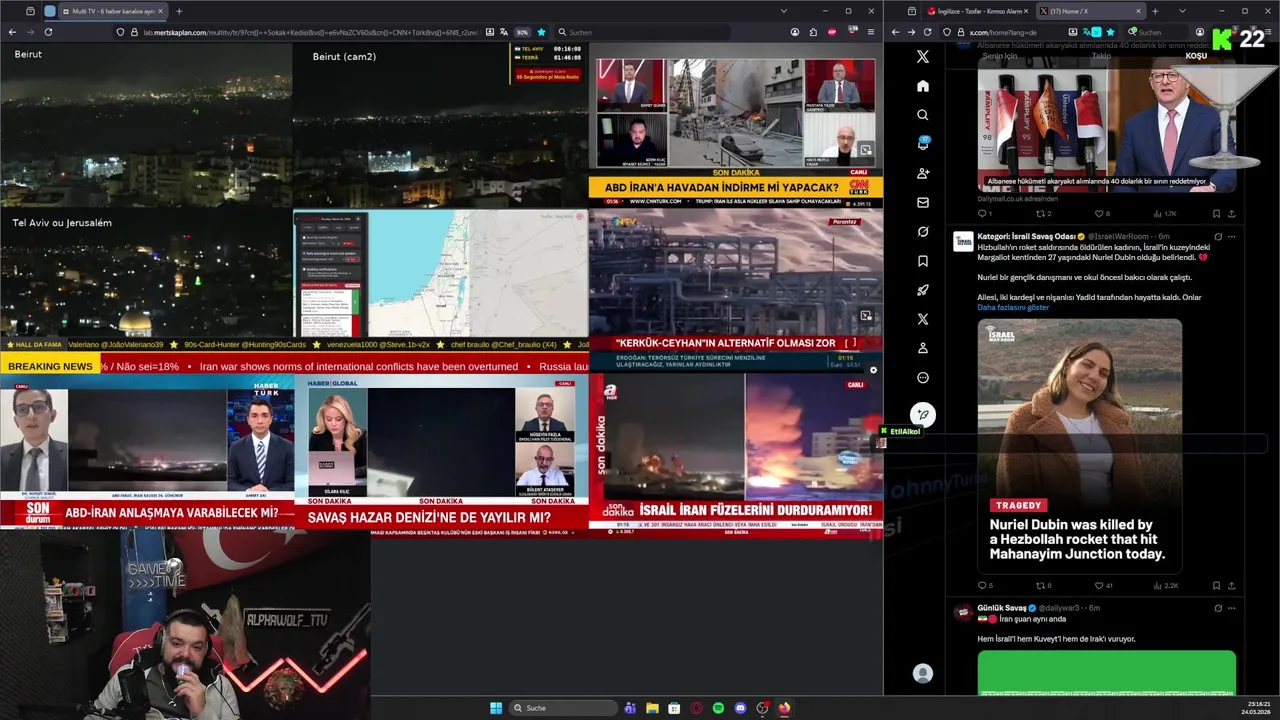
Task: Expand tab list dropdown in X window
Action: pyautogui.click(x=1182, y=11)
